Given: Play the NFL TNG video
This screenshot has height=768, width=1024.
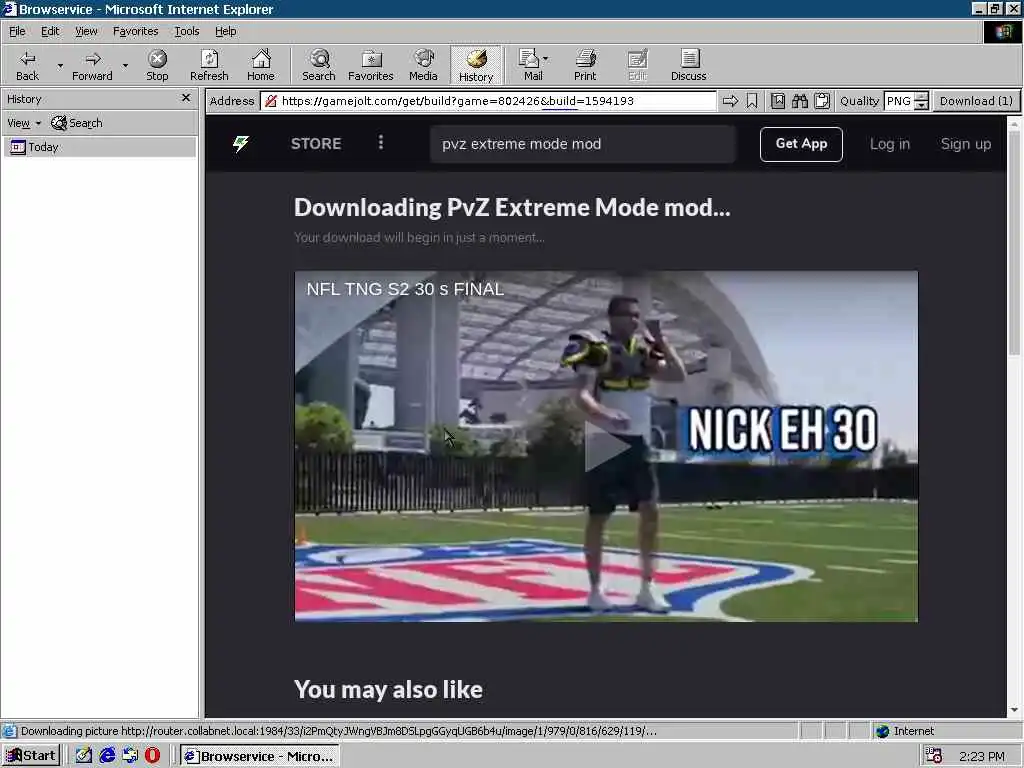Looking at the screenshot, I should 606,447.
